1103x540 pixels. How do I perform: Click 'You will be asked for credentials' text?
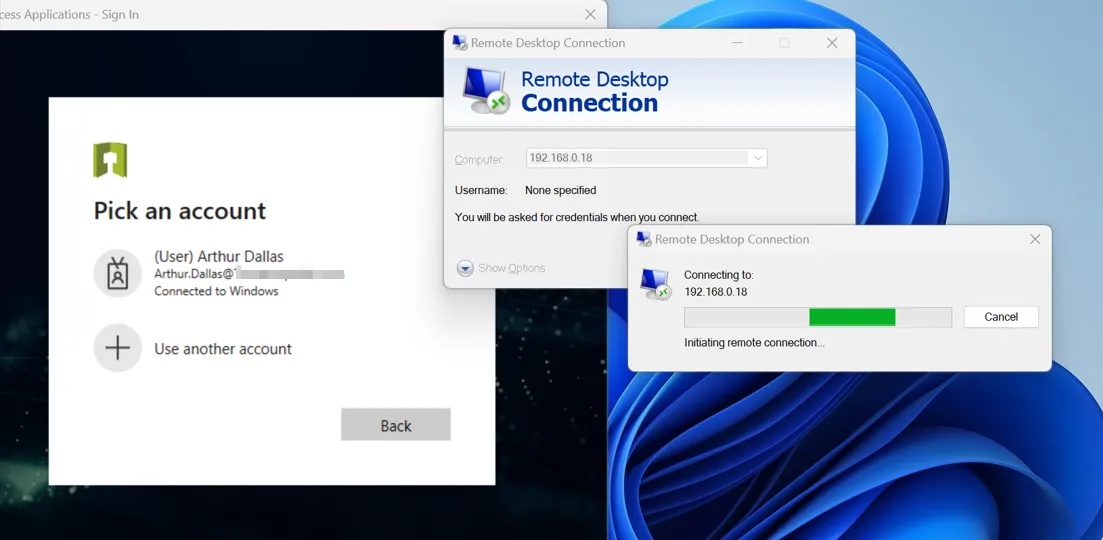pos(577,217)
